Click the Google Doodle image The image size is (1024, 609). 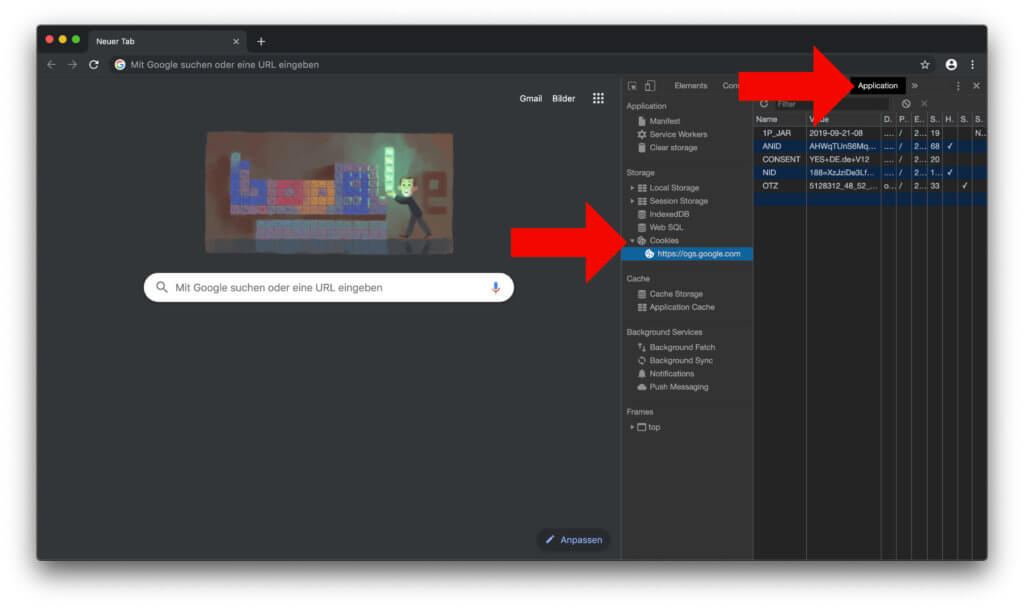(x=329, y=193)
